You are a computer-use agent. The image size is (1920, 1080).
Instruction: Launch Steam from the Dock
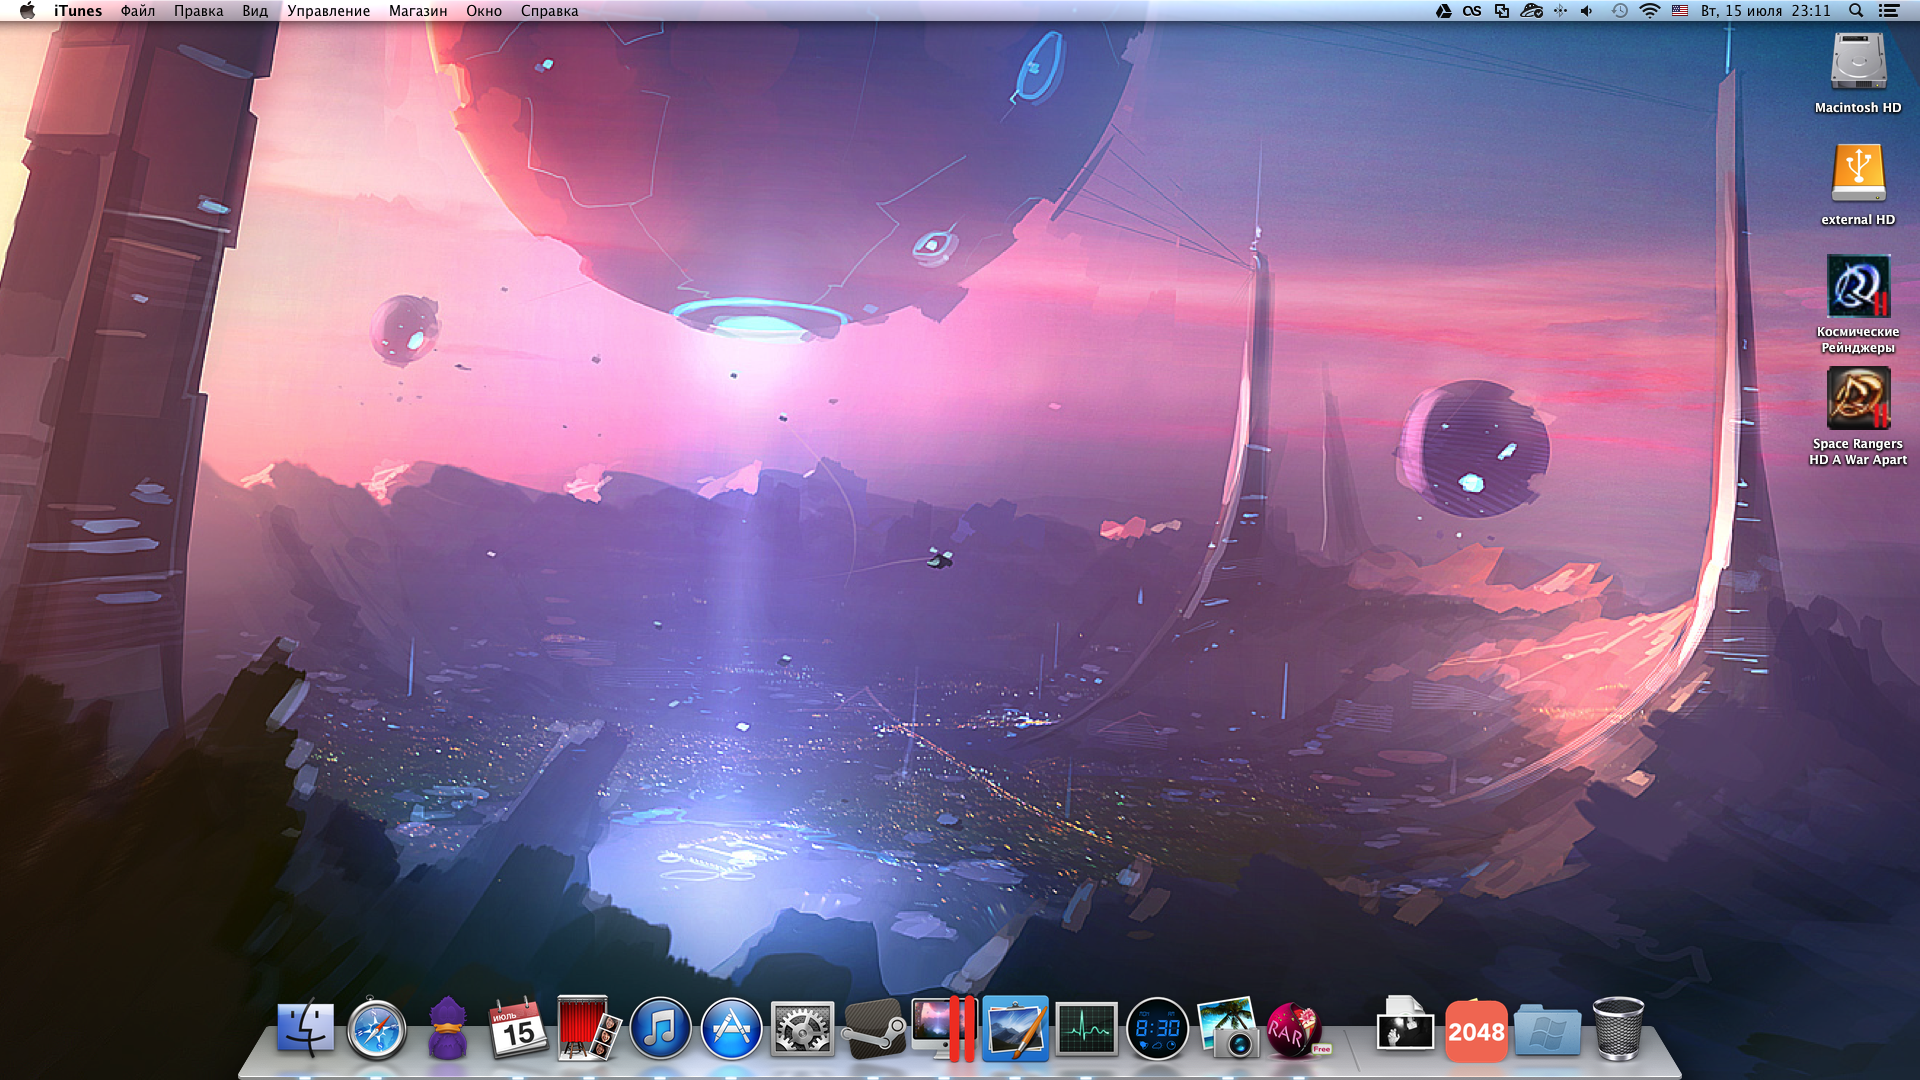pyautogui.click(x=873, y=1029)
